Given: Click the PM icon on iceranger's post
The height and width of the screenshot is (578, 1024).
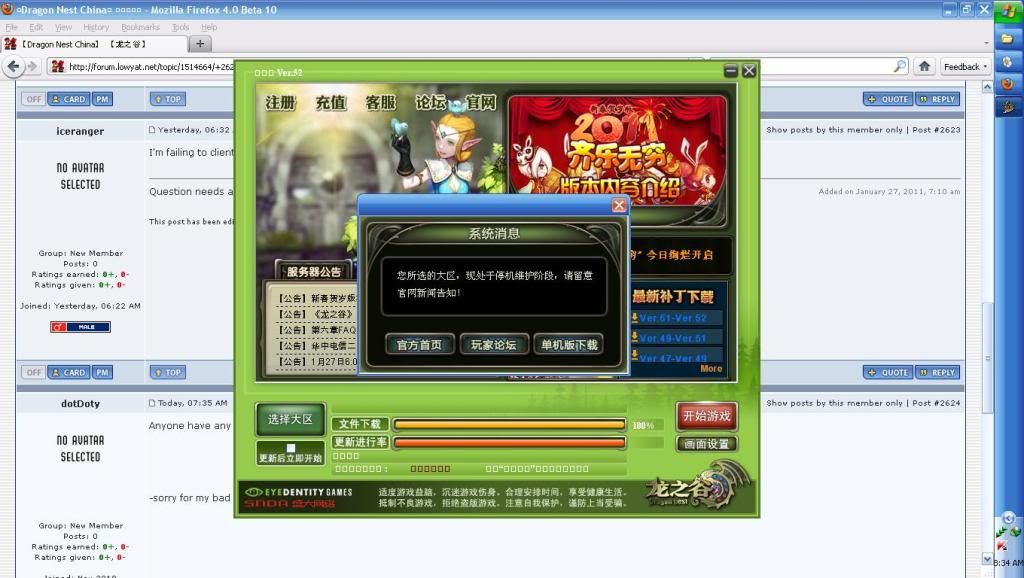Looking at the screenshot, I should (104, 98).
